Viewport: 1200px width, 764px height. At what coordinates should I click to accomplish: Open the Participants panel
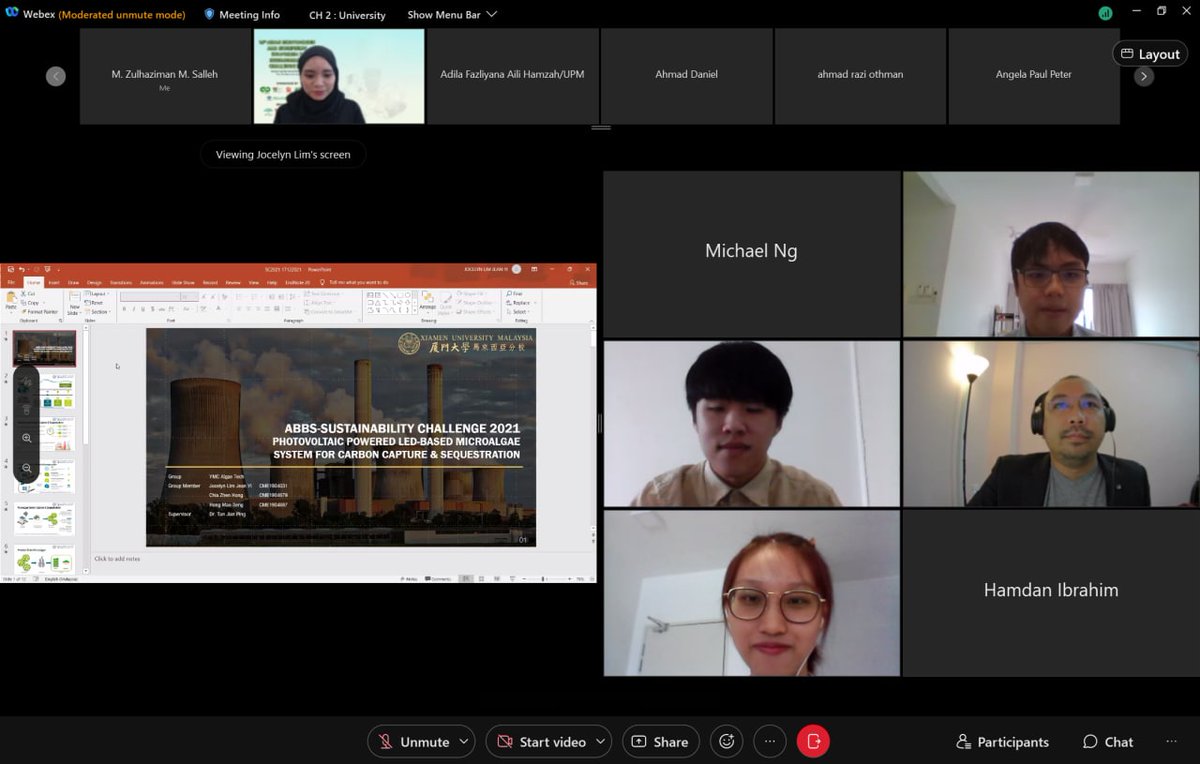[1002, 741]
